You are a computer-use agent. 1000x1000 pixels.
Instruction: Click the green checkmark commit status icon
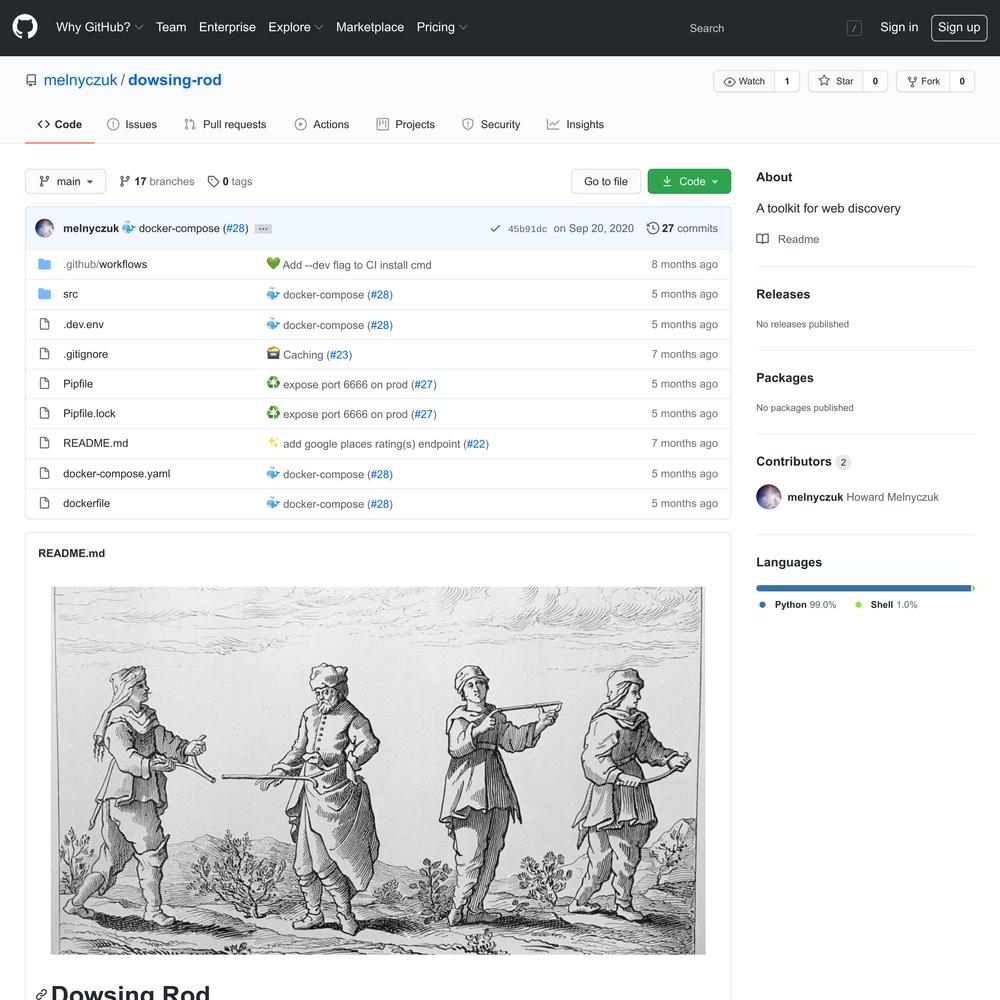click(495, 228)
